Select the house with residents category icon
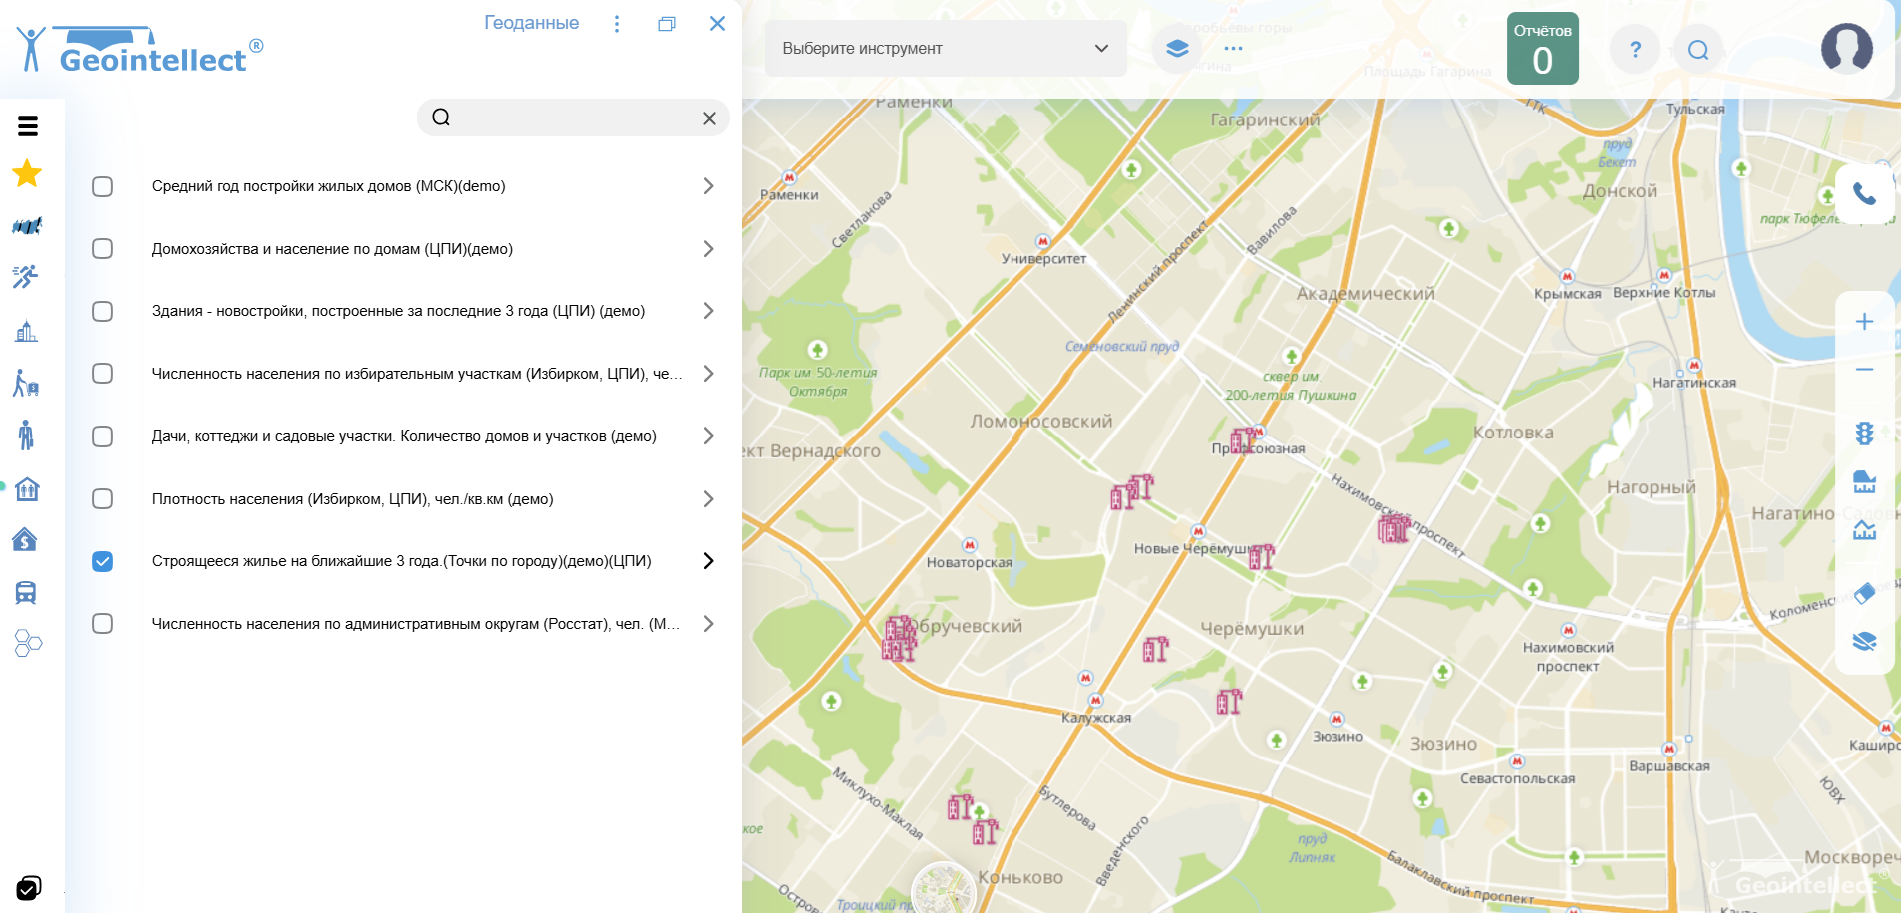 (27, 488)
